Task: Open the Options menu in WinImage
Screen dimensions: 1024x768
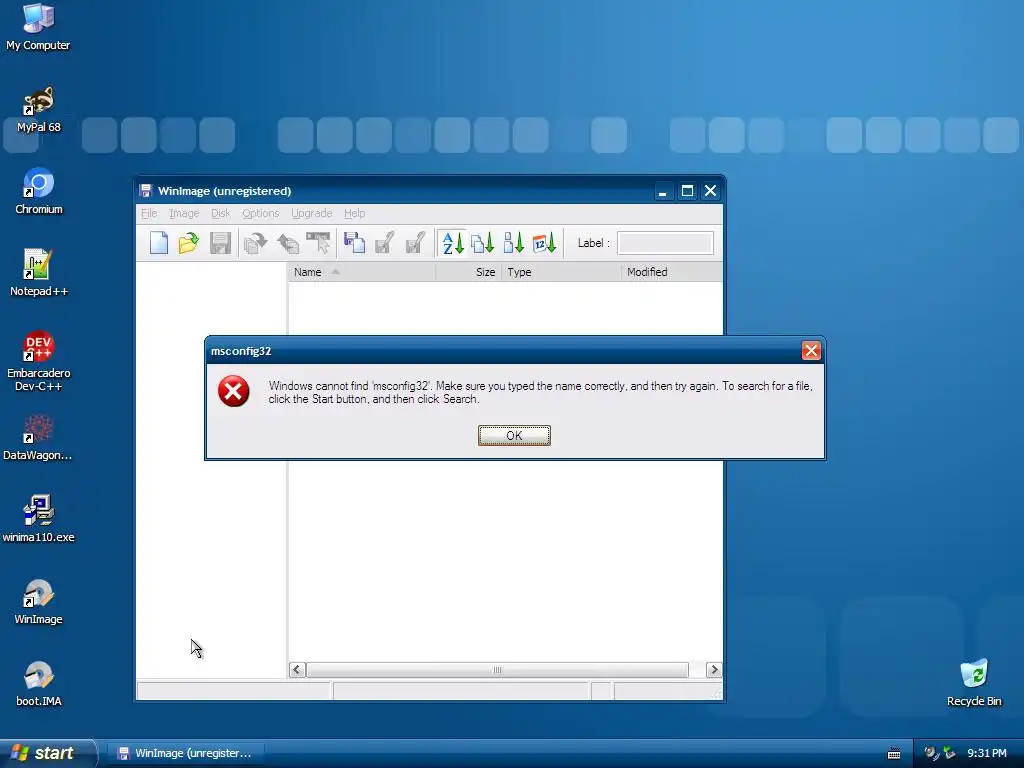Action: 261,213
